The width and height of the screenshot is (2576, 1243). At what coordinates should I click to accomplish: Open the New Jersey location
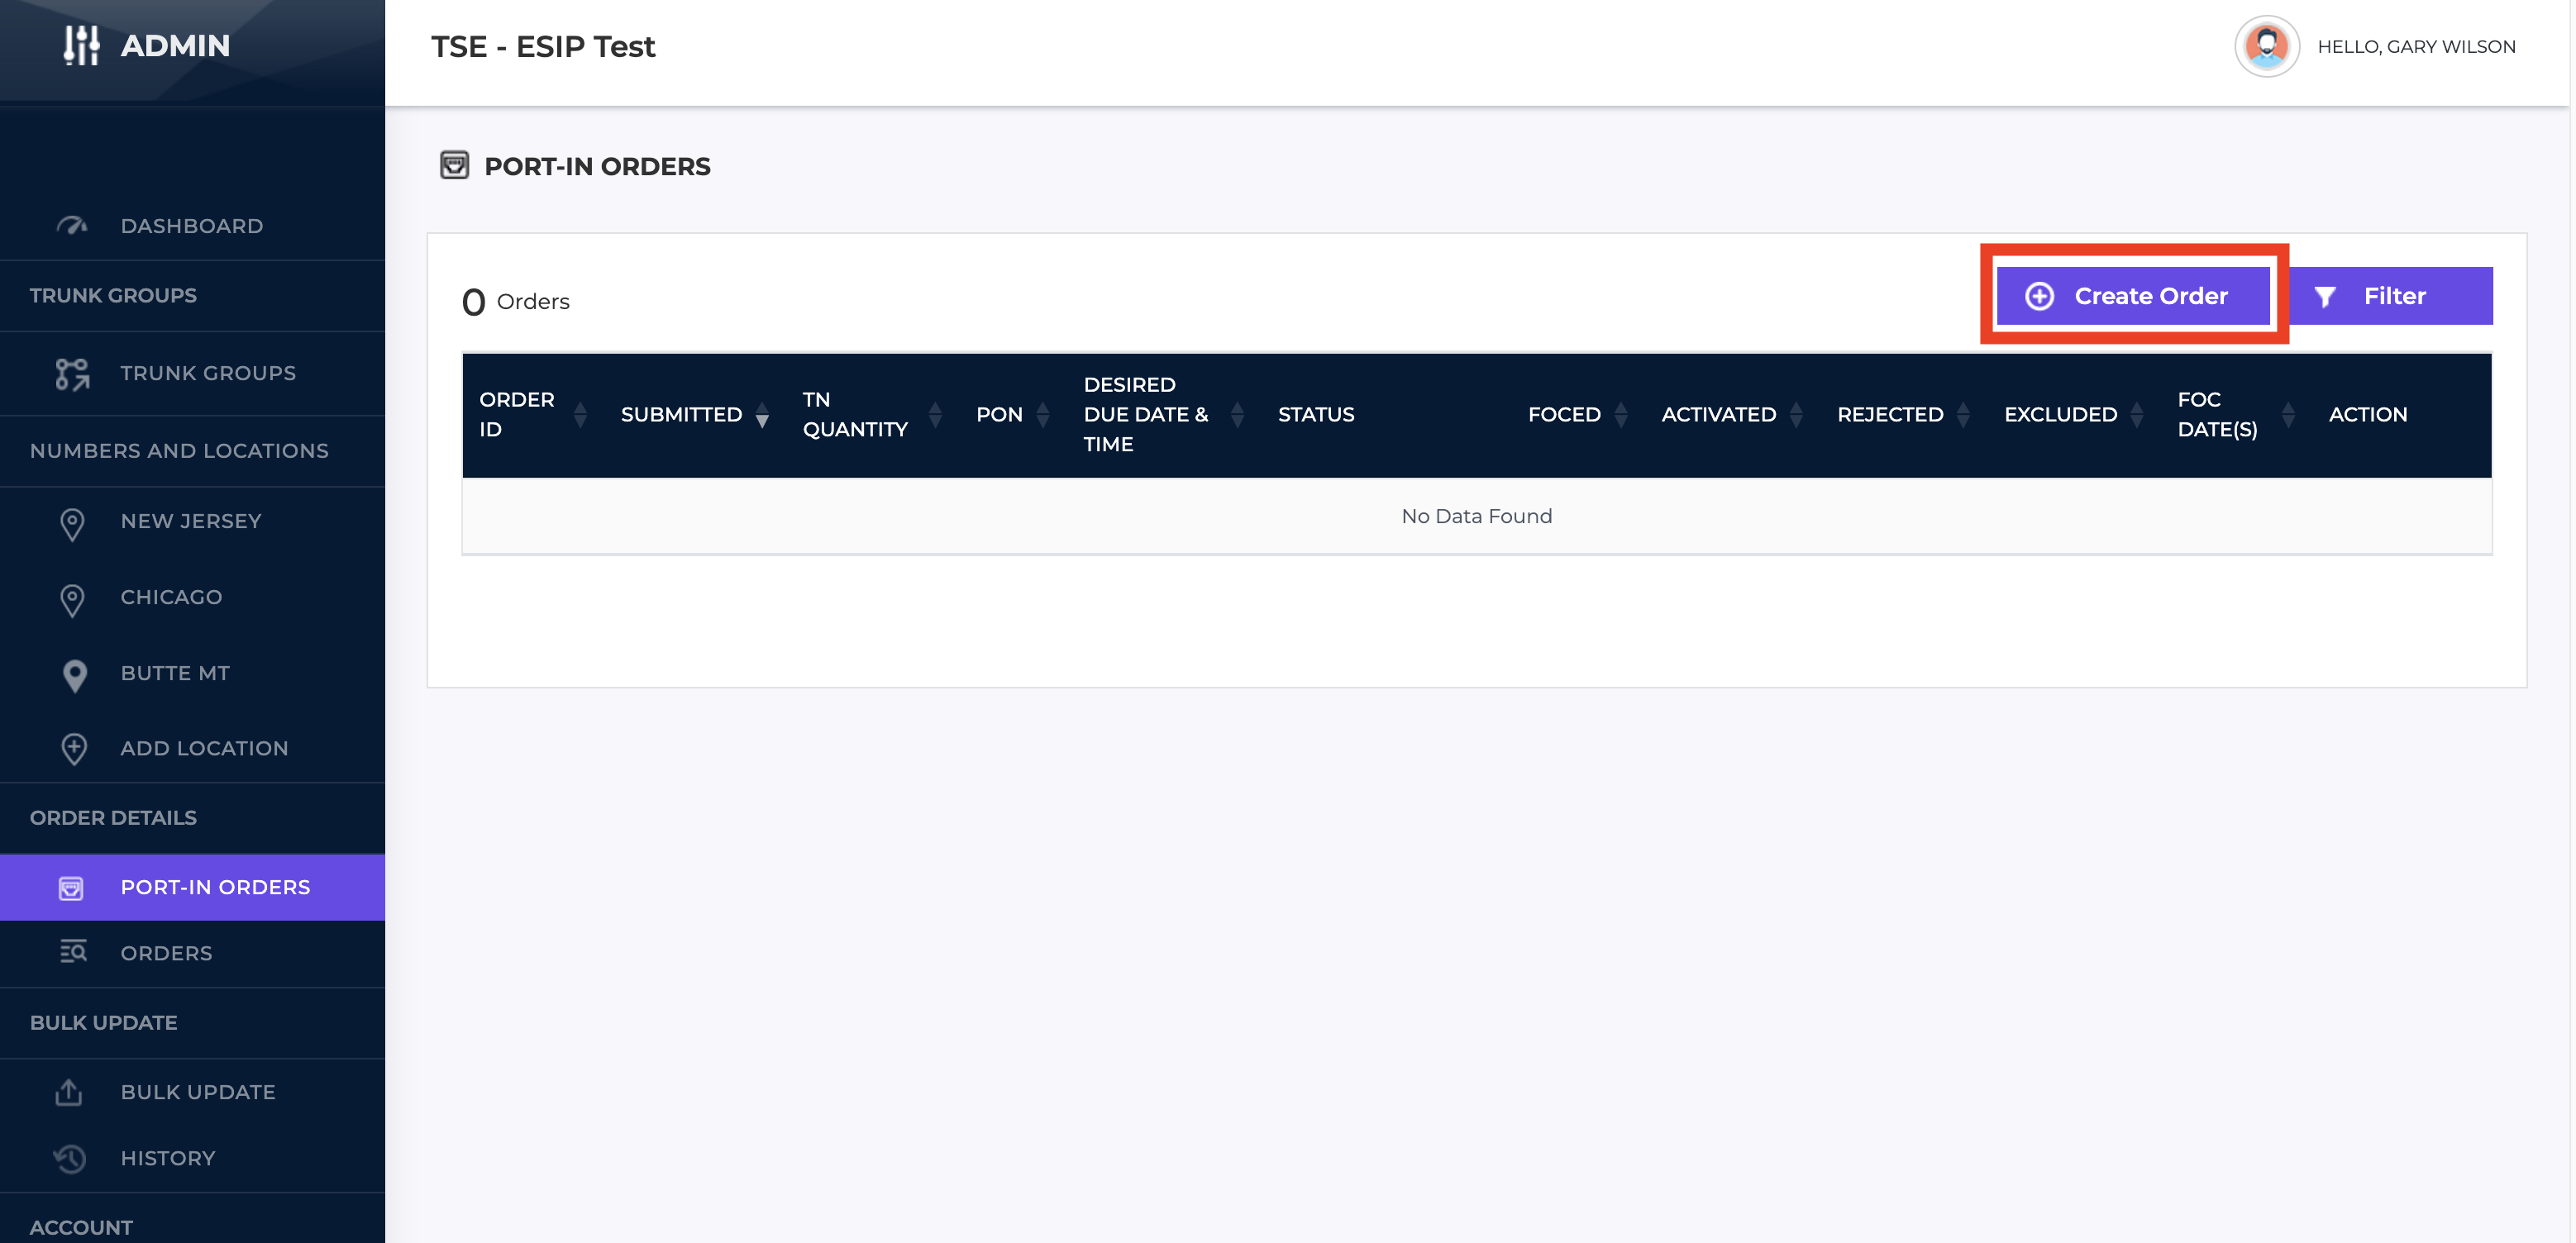tap(192, 522)
